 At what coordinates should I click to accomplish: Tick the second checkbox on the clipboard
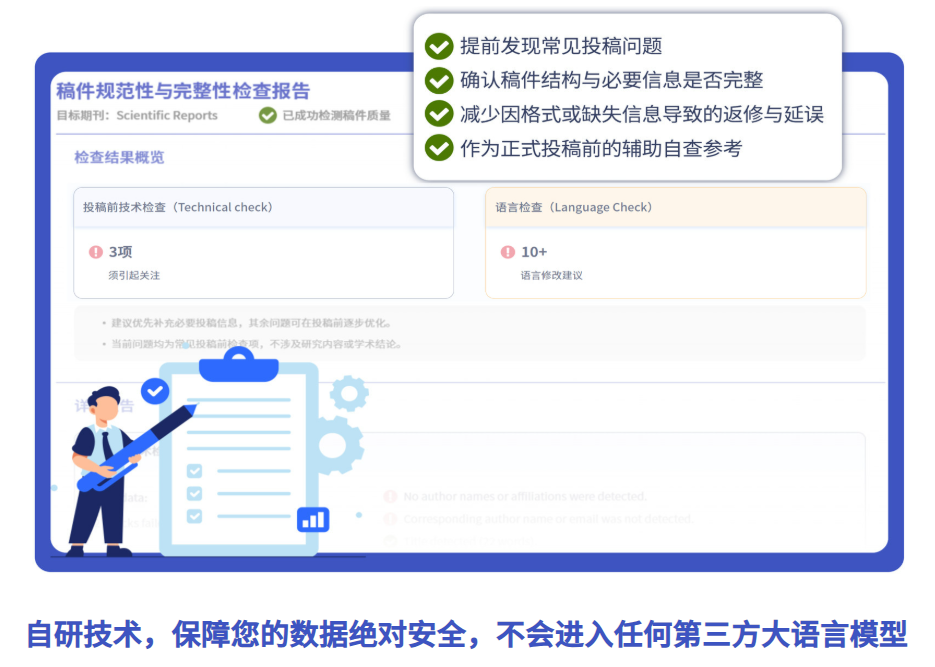[193, 493]
